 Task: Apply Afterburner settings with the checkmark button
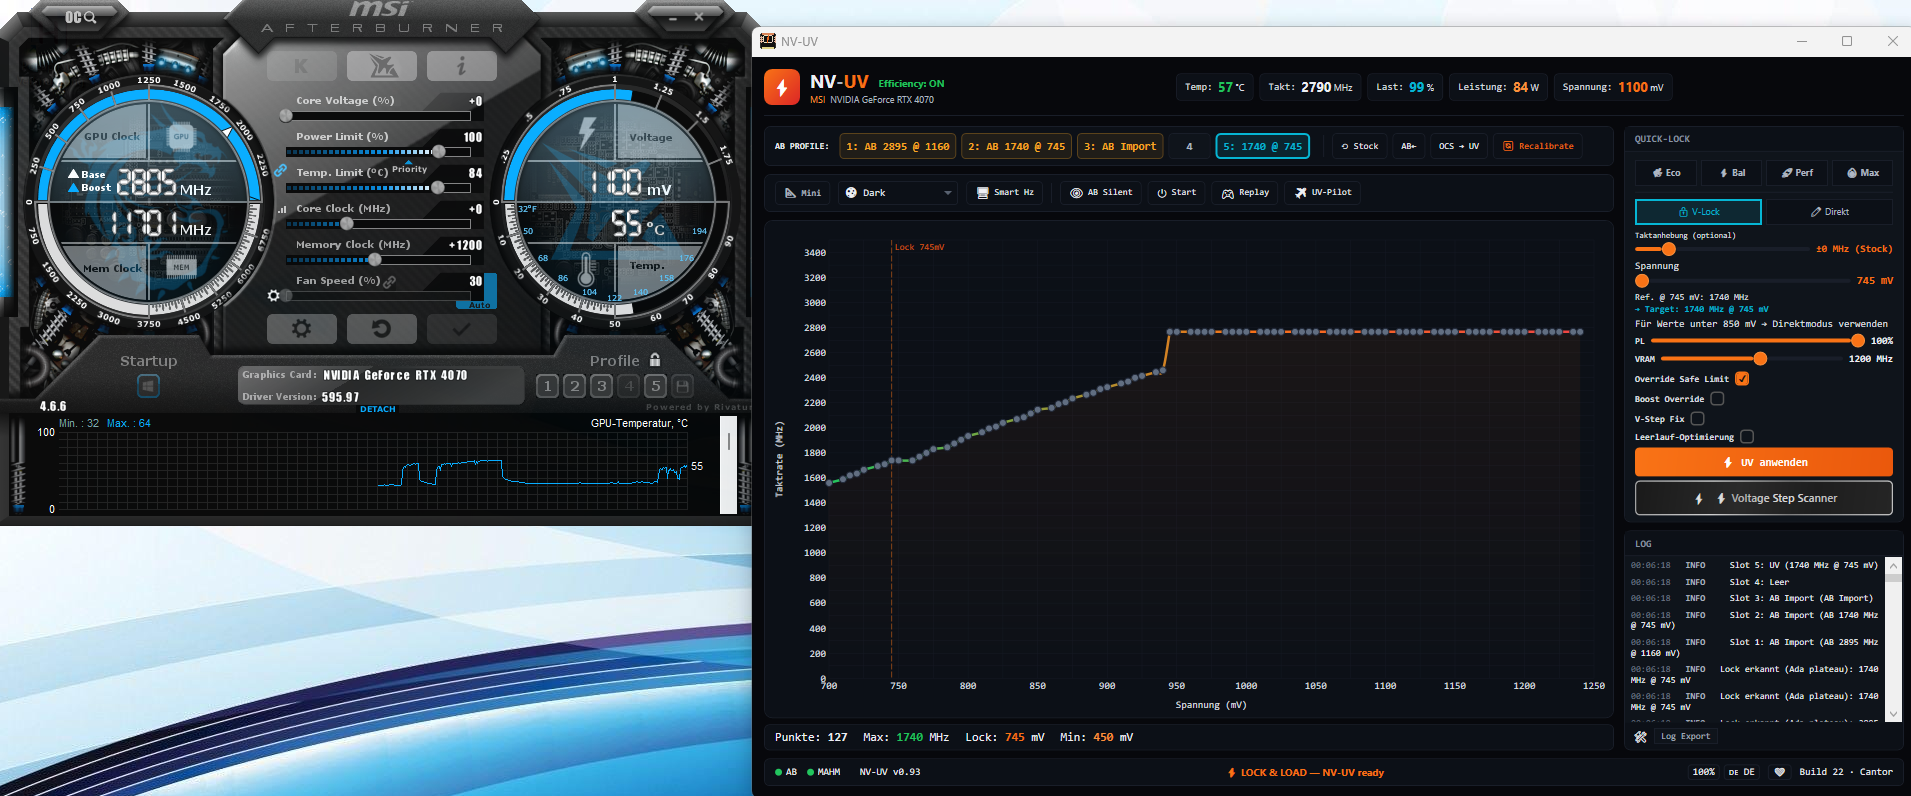point(461,328)
